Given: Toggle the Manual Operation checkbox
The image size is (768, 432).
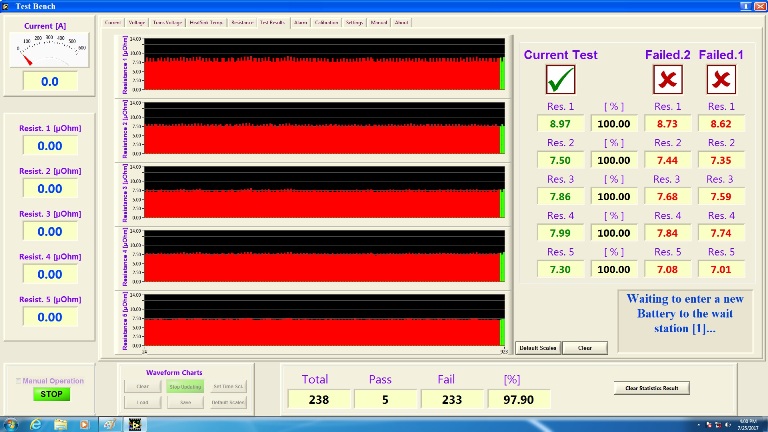Looking at the screenshot, I should [19, 381].
